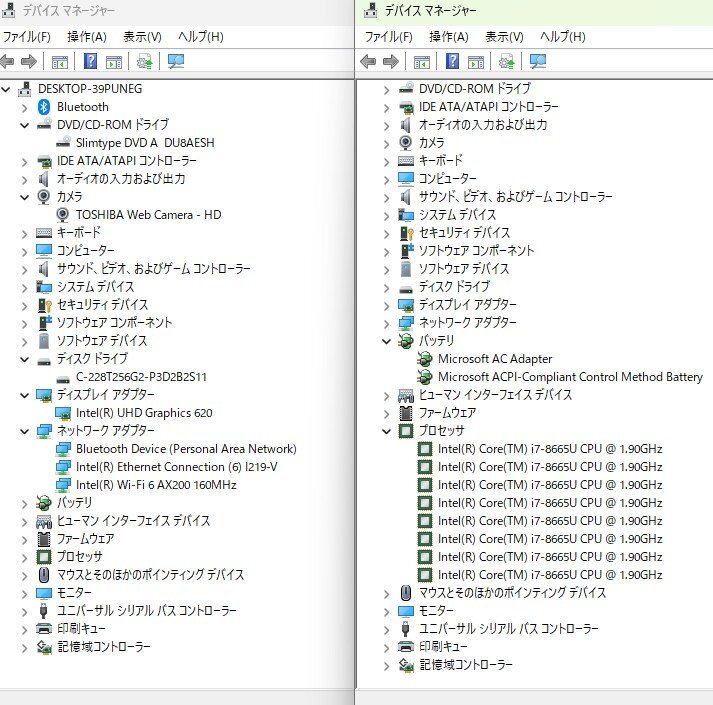Click the DESKTOP-39PUNEG computer icon
Image resolution: width=713 pixels, height=705 pixels.
click(25, 89)
